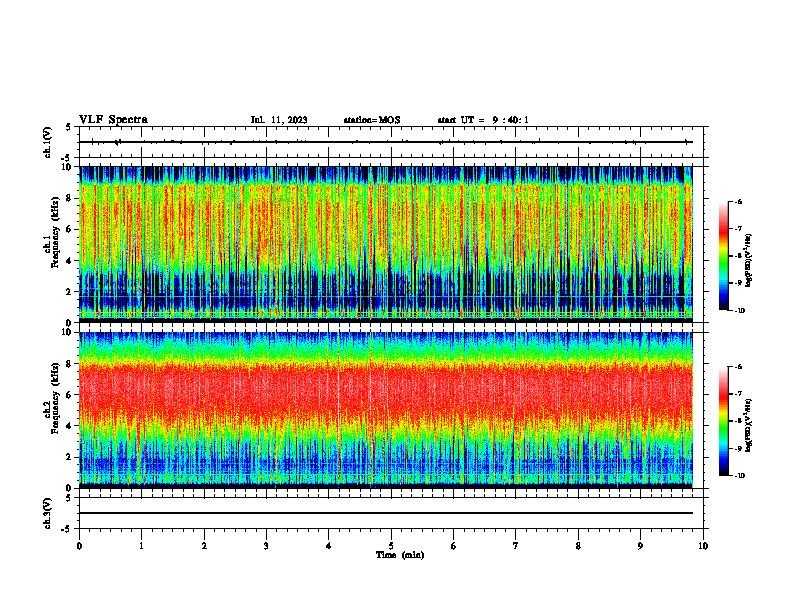Select the date 'Jul 11, 2023' in the header
The image size is (792, 612).
click(x=279, y=120)
